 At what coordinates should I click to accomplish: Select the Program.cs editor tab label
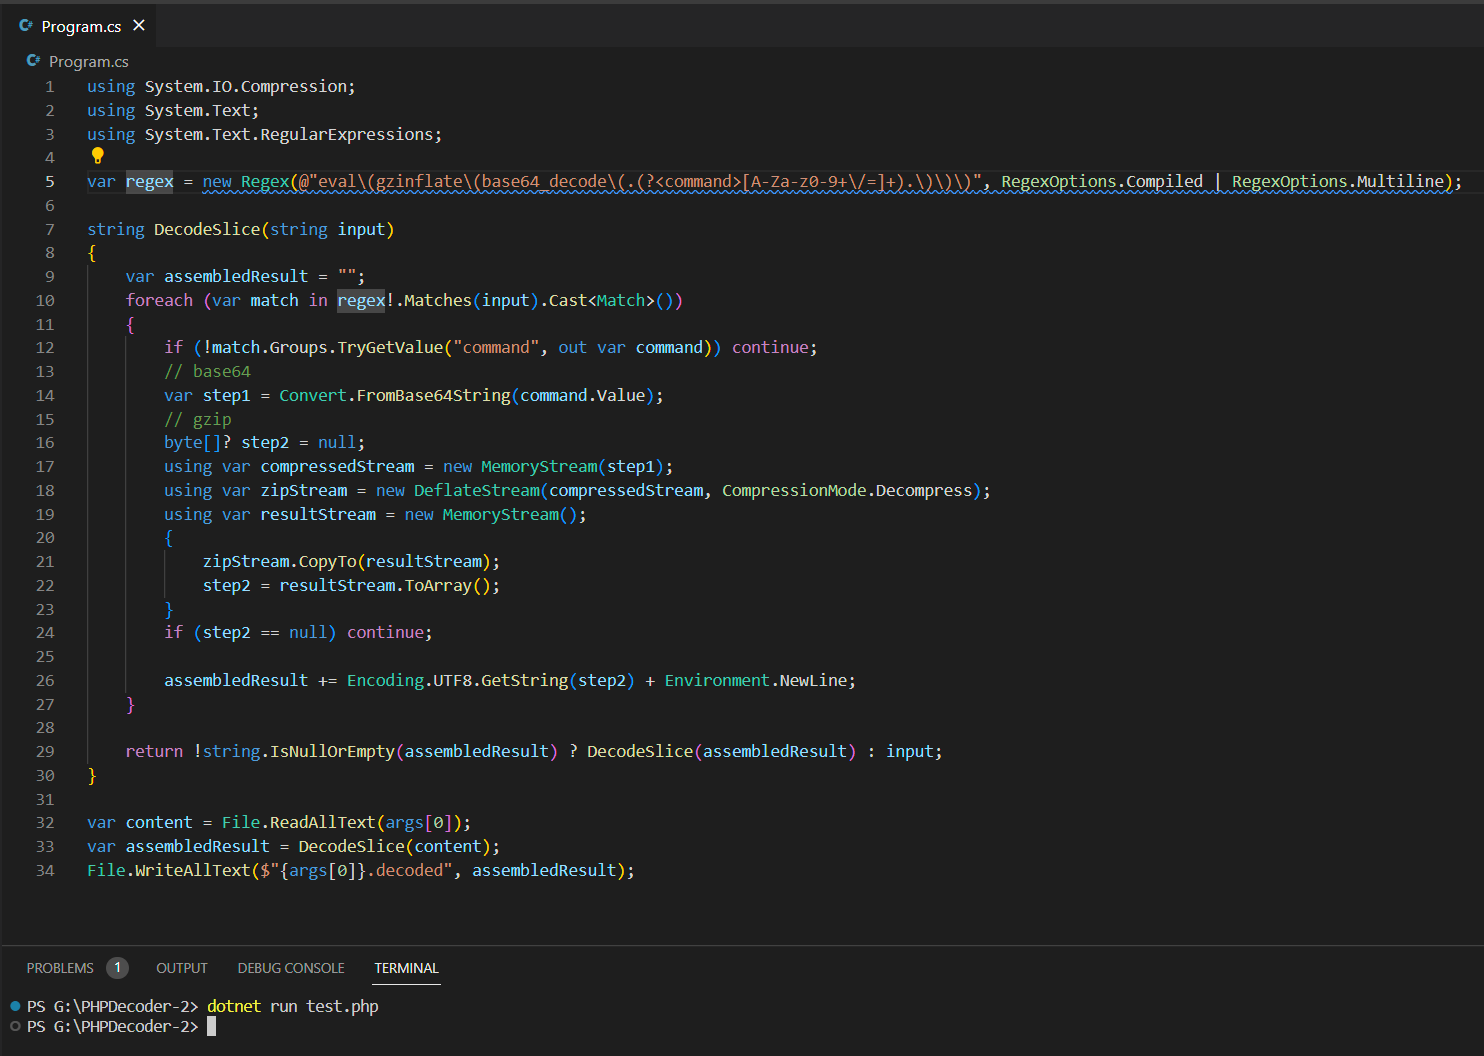tap(81, 27)
